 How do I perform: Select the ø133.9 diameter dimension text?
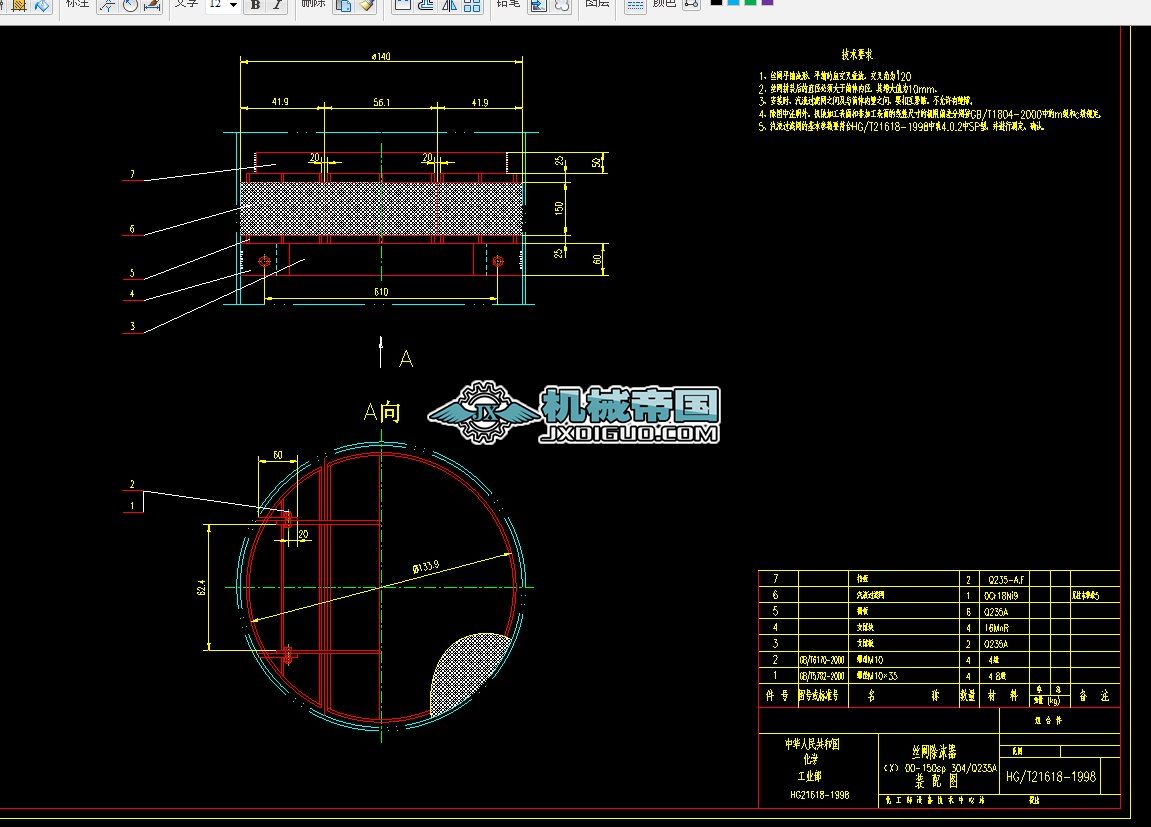tap(426, 566)
